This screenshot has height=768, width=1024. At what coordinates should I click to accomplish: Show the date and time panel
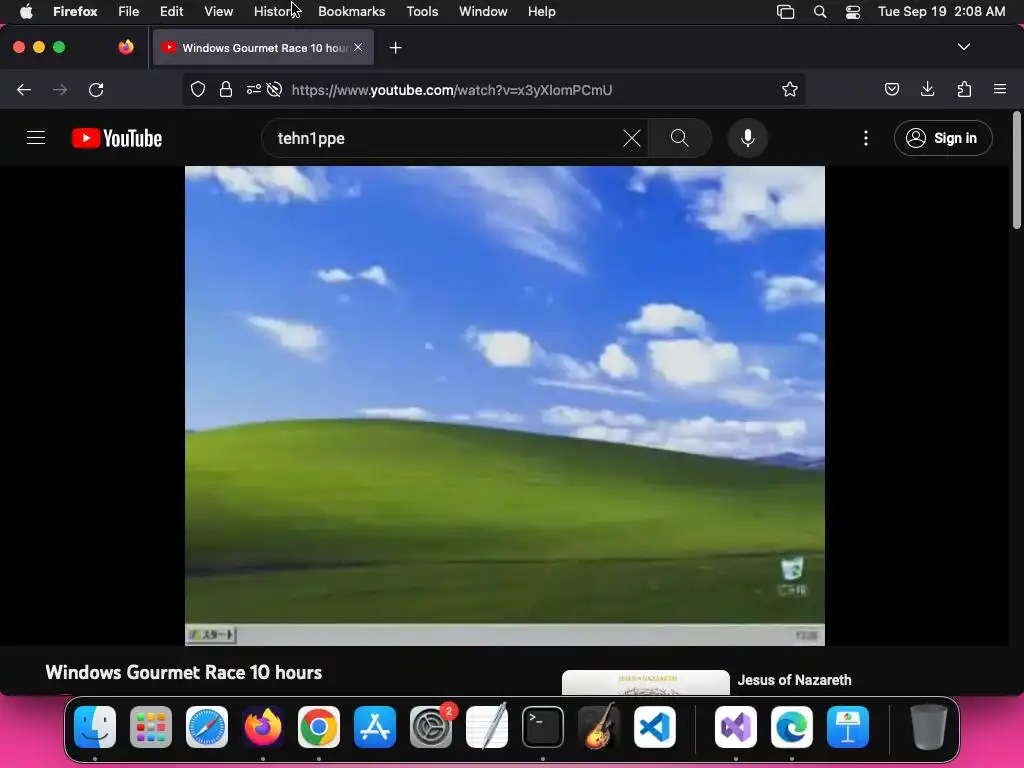pyautogui.click(x=941, y=11)
